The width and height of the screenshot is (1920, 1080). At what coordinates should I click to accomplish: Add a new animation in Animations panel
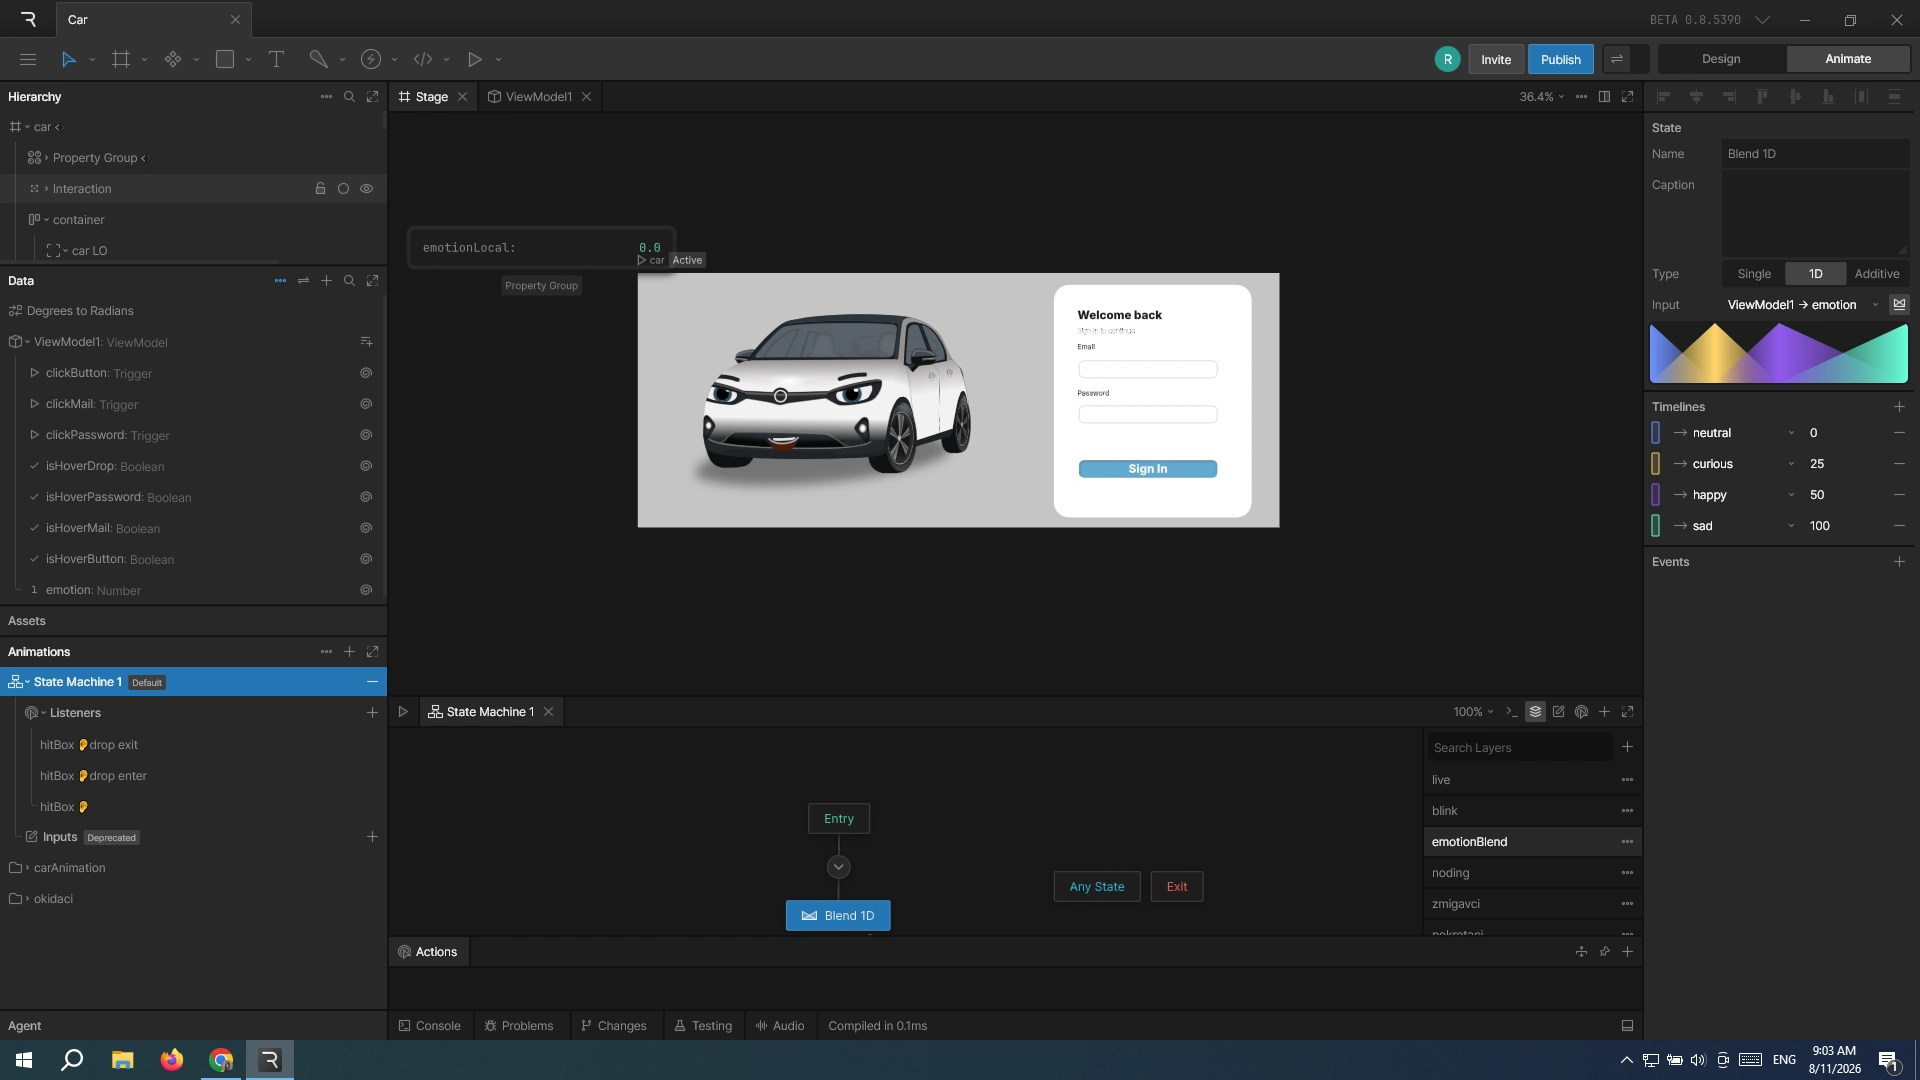(x=349, y=652)
